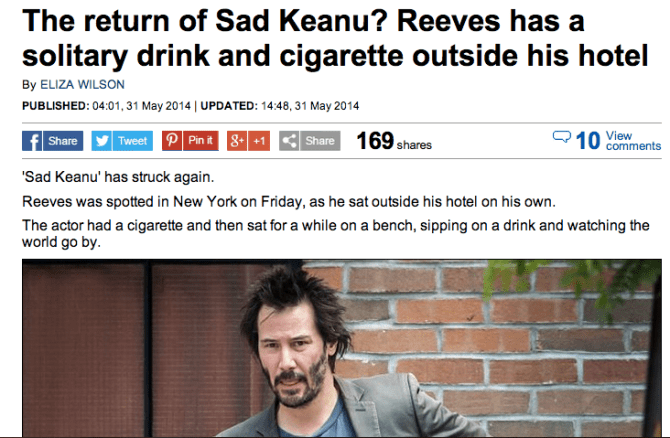The width and height of the screenshot is (670, 438).
Task: Click the paragraph about New York hotel
Action: click(289, 201)
